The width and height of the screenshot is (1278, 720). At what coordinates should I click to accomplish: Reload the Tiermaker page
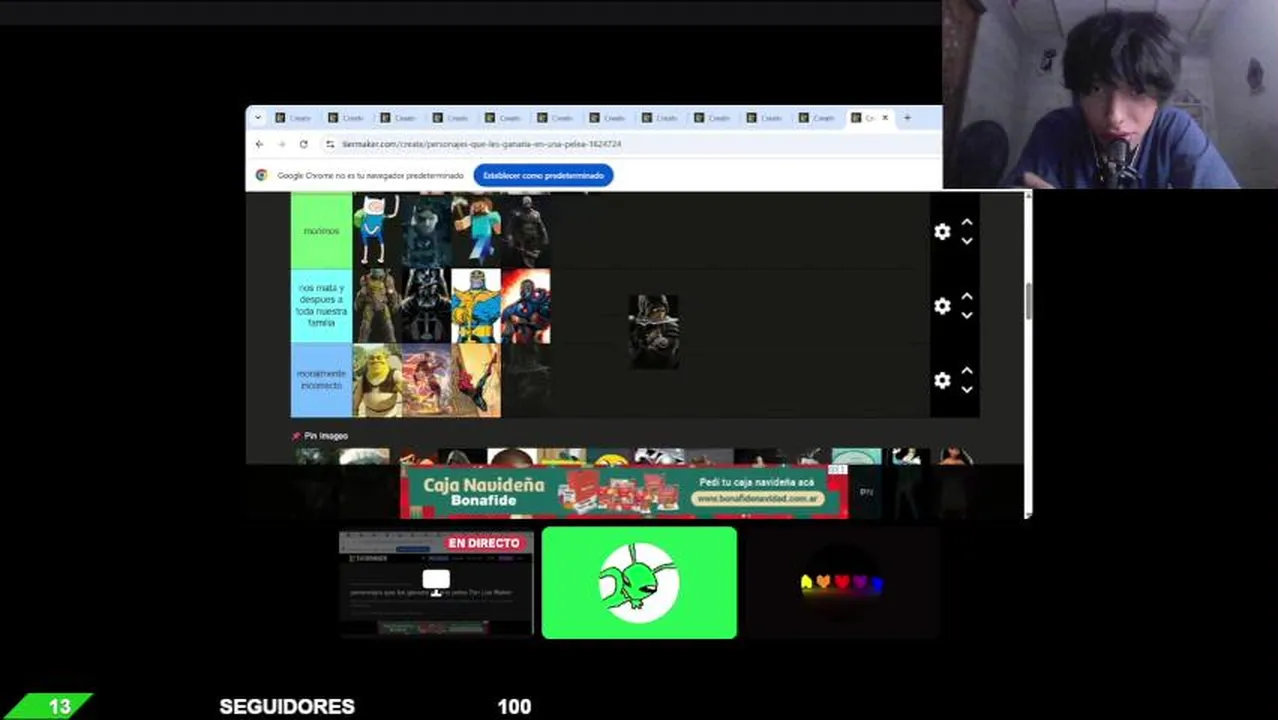(x=304, y=144)
